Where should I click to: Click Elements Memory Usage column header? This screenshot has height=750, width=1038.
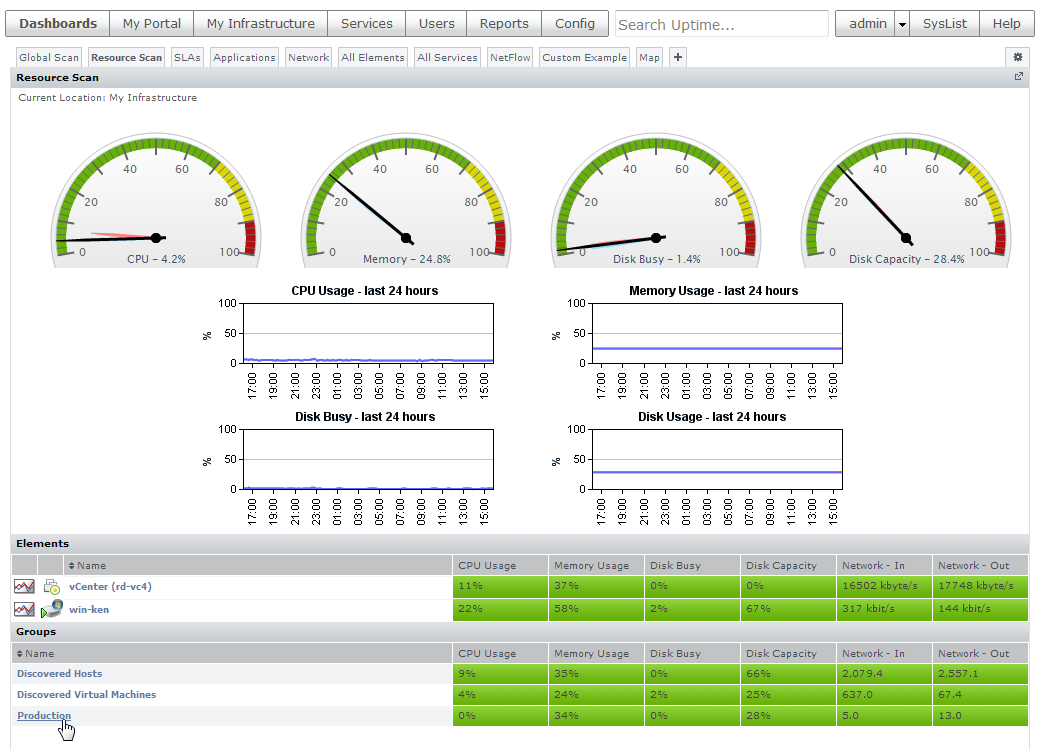[x=596, y=566]
